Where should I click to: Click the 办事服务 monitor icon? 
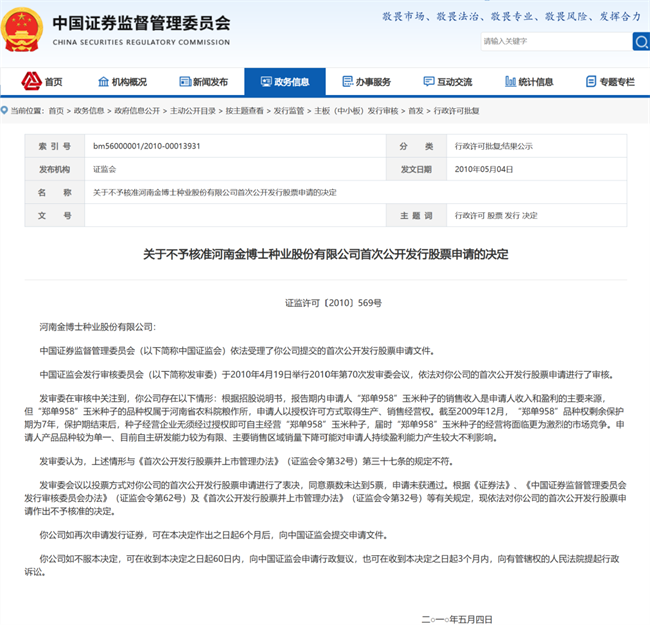[x=347, y=82]
